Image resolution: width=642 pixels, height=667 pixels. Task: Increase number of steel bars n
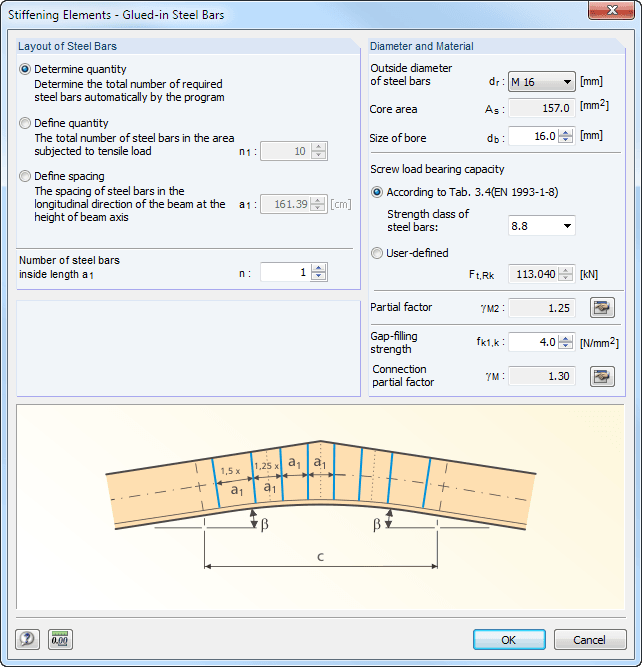pyautogui.click(x=319, y=268)
